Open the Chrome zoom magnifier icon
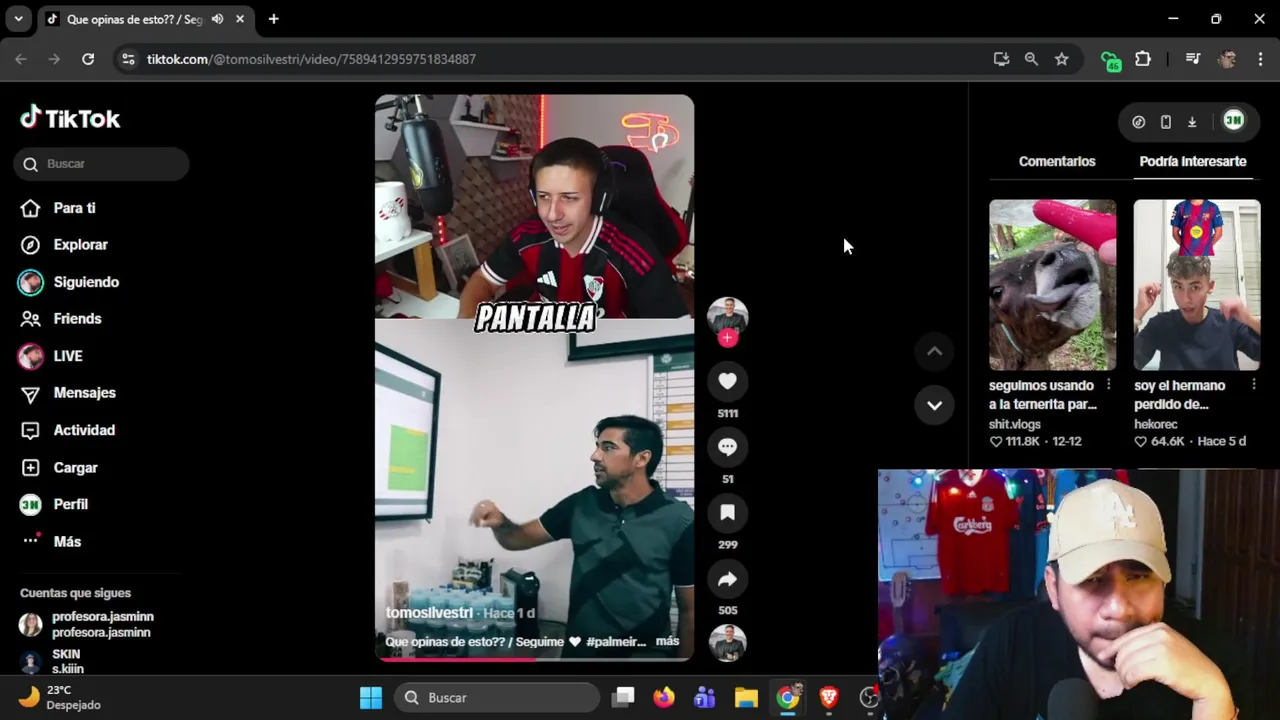This screenshot has width=1280, height=720. tap(1031, 59)
